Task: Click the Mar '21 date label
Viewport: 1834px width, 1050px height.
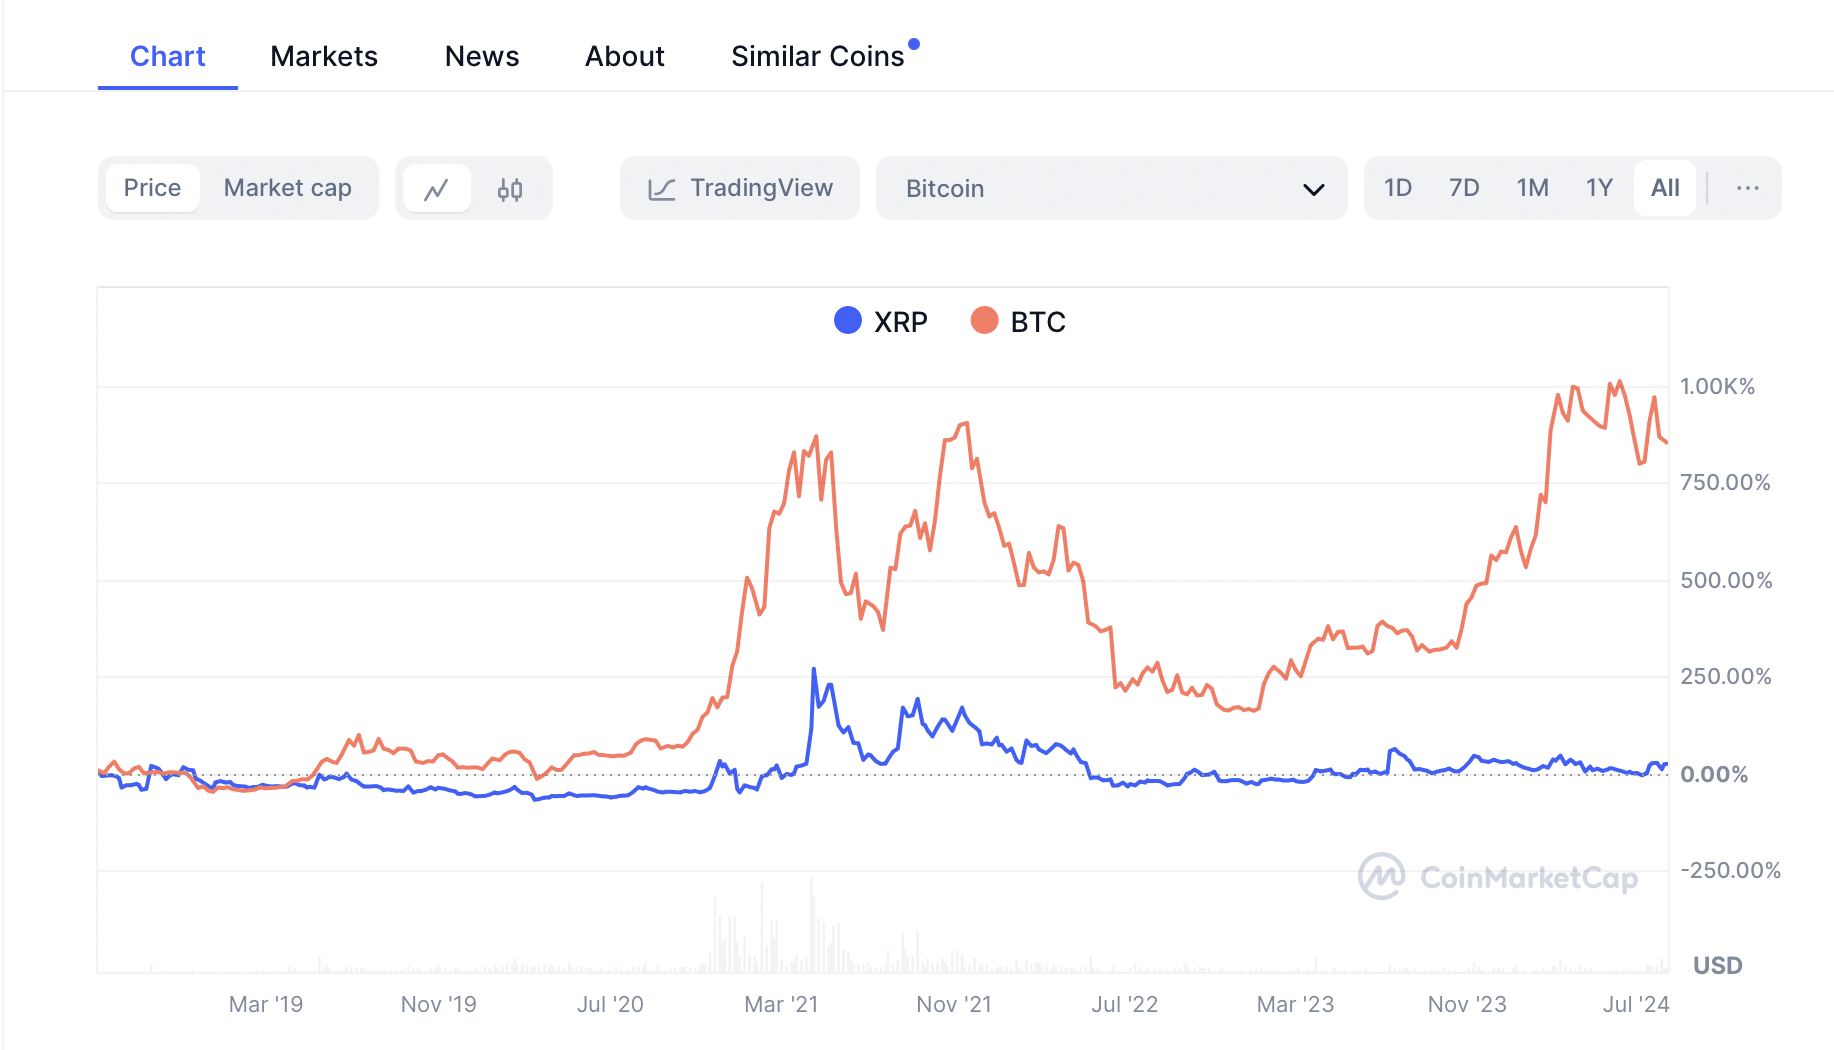Action: 781,1004
